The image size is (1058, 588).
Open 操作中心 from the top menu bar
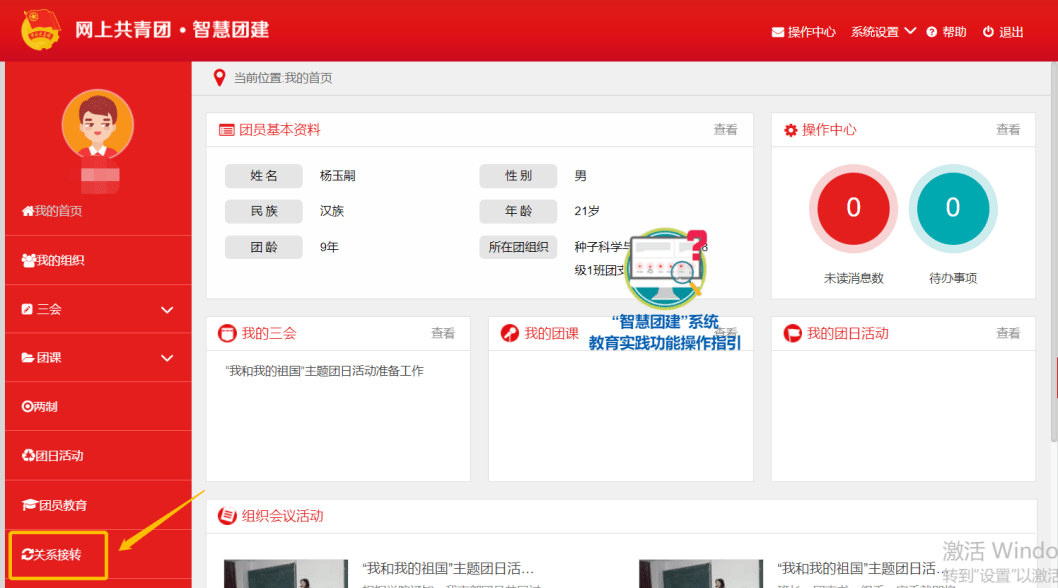(x=803, y=31)
